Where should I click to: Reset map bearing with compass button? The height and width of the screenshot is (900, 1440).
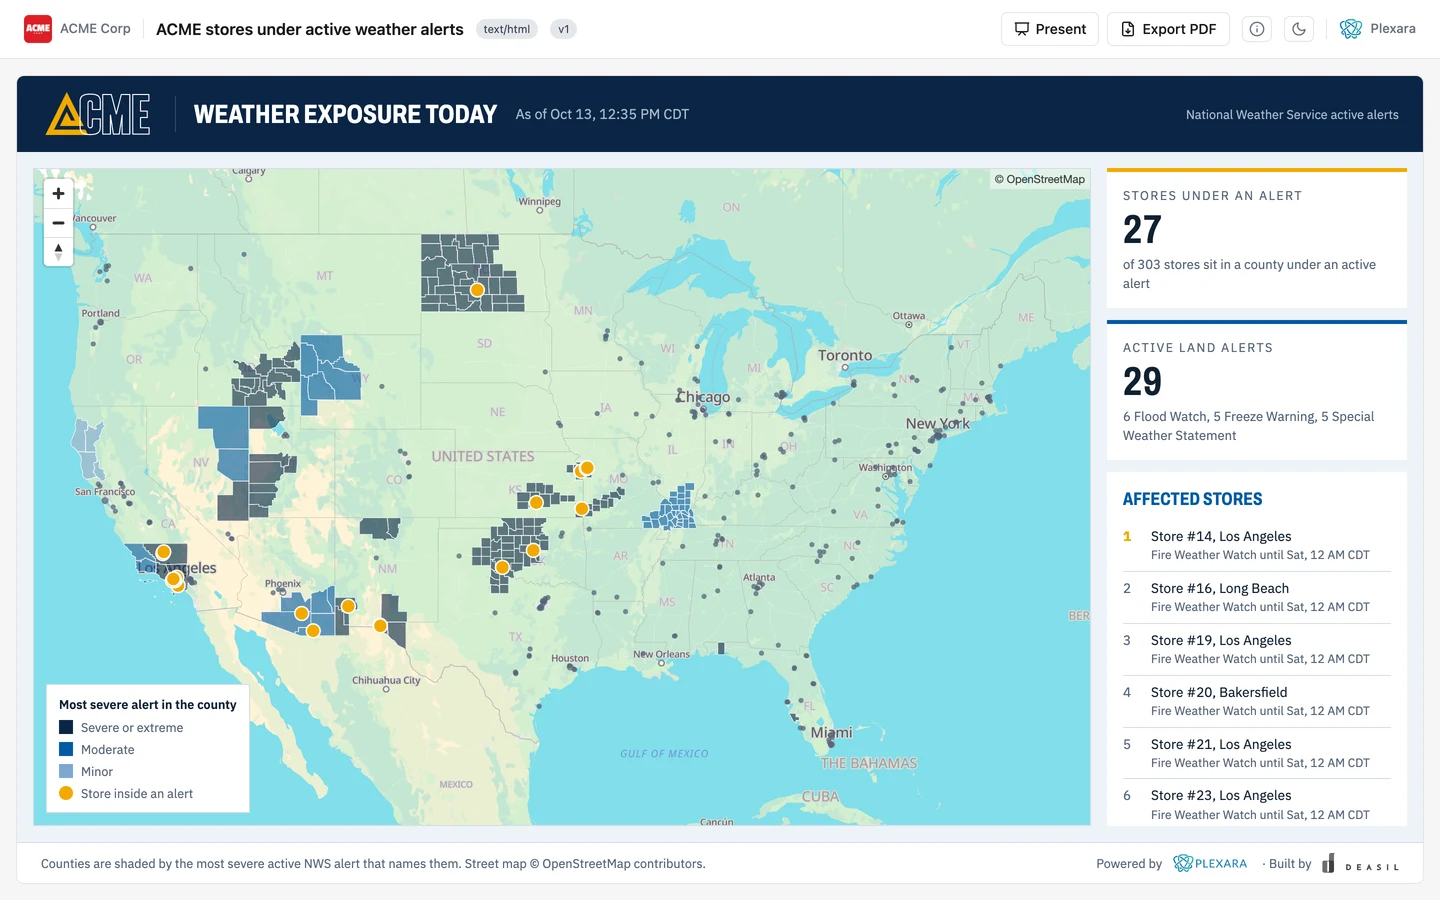[58, 251]
